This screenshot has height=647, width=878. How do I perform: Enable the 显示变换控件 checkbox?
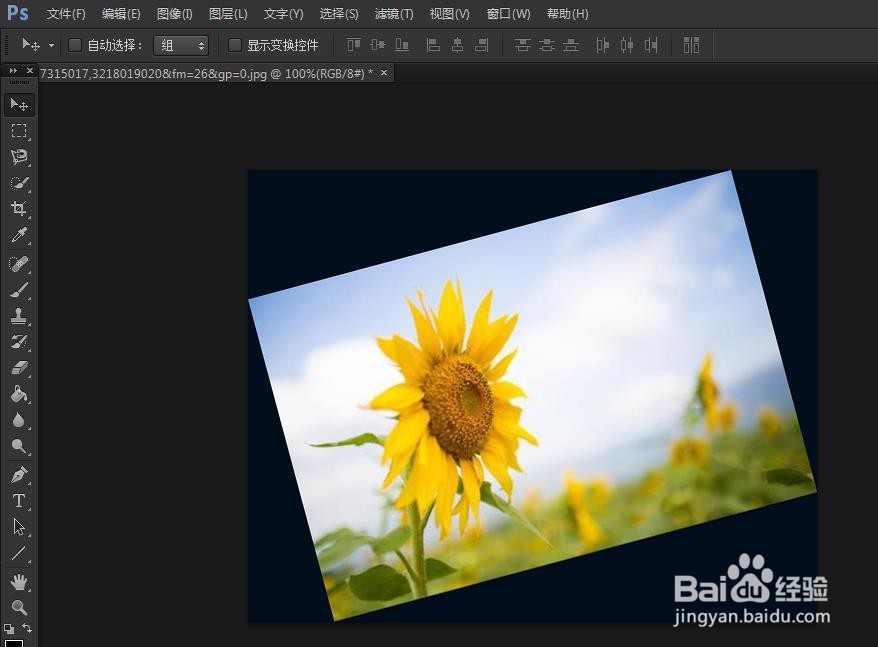(235, 45)
